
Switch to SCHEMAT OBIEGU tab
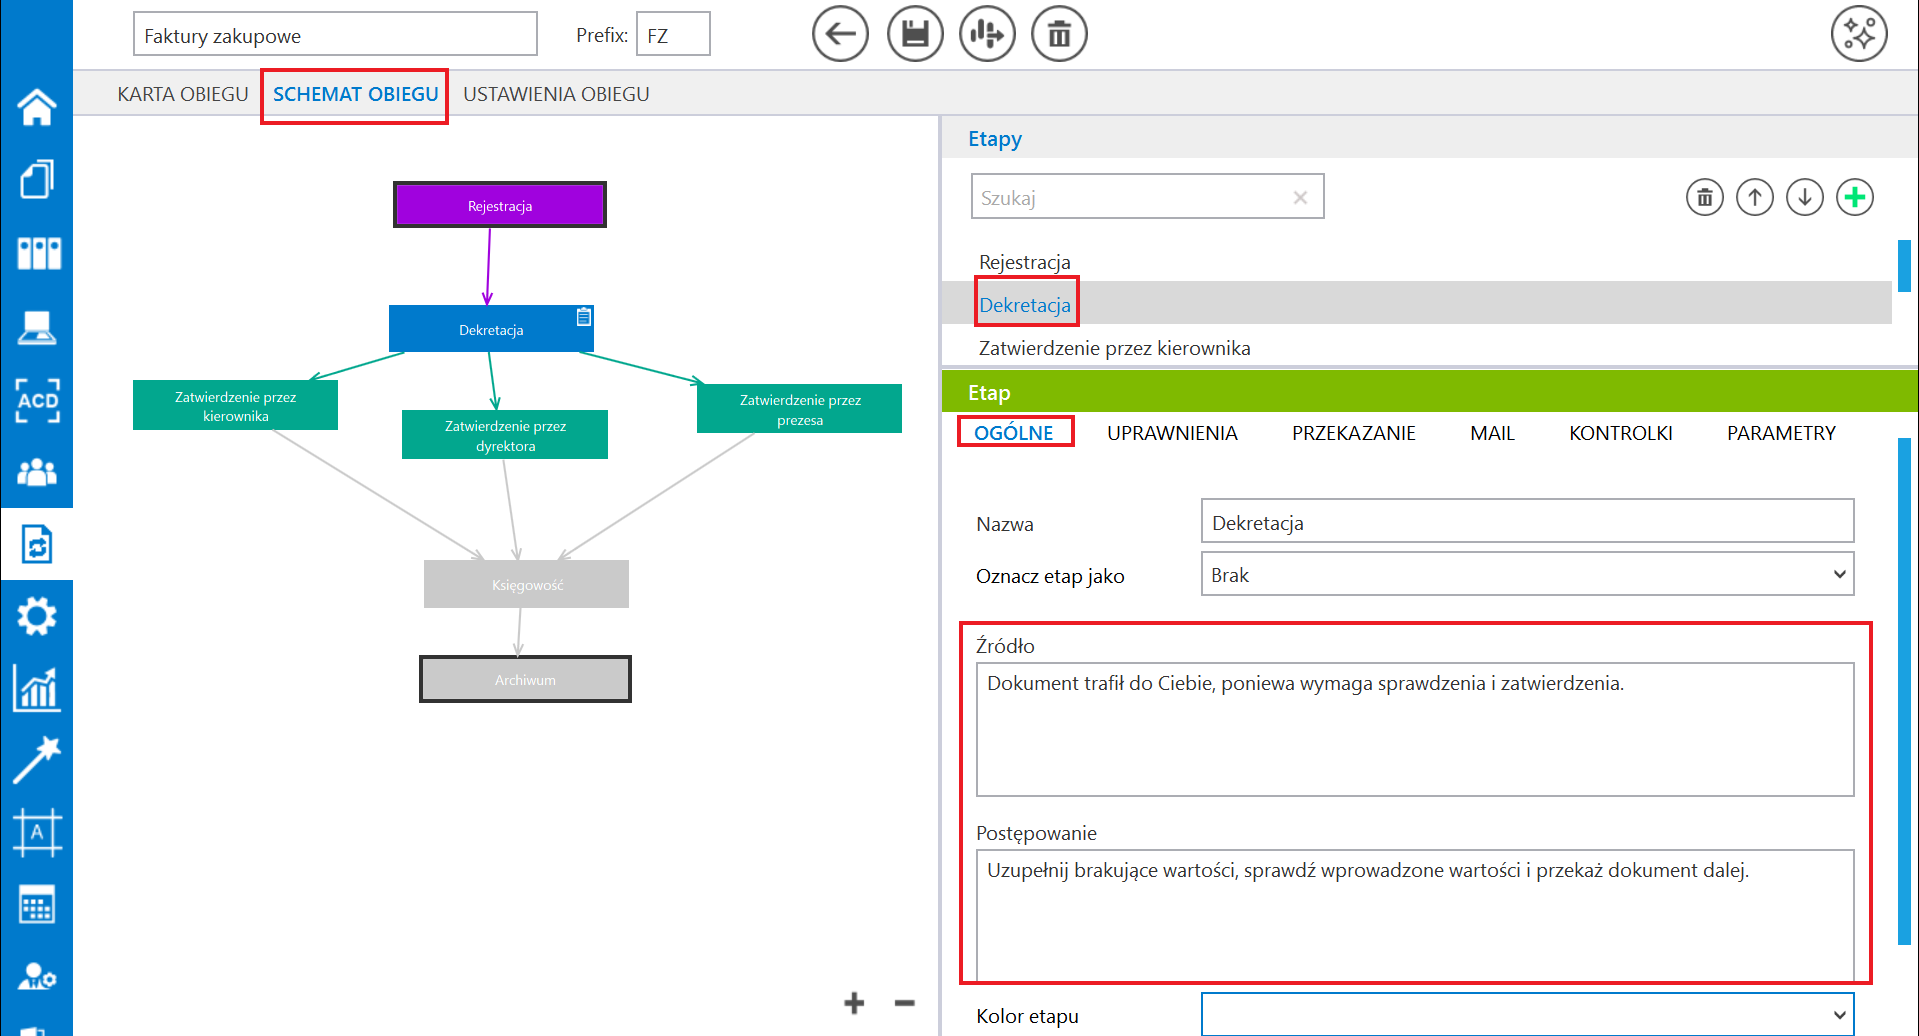pyautogui.click(x=355, y=94)
